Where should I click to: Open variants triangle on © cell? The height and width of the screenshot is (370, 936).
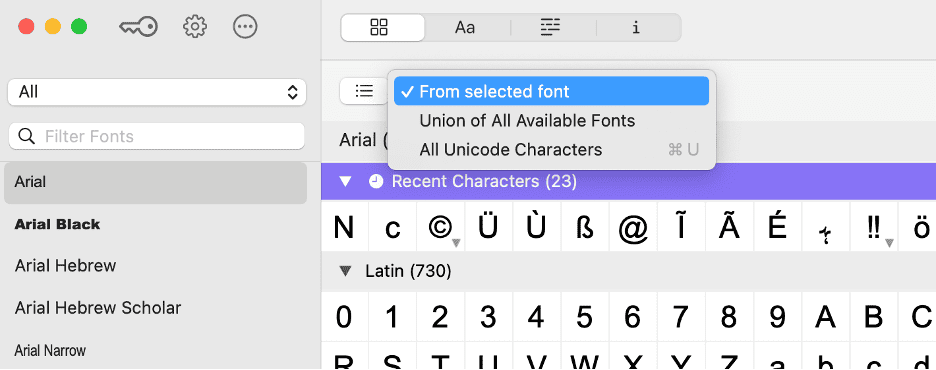click(456, 243)
